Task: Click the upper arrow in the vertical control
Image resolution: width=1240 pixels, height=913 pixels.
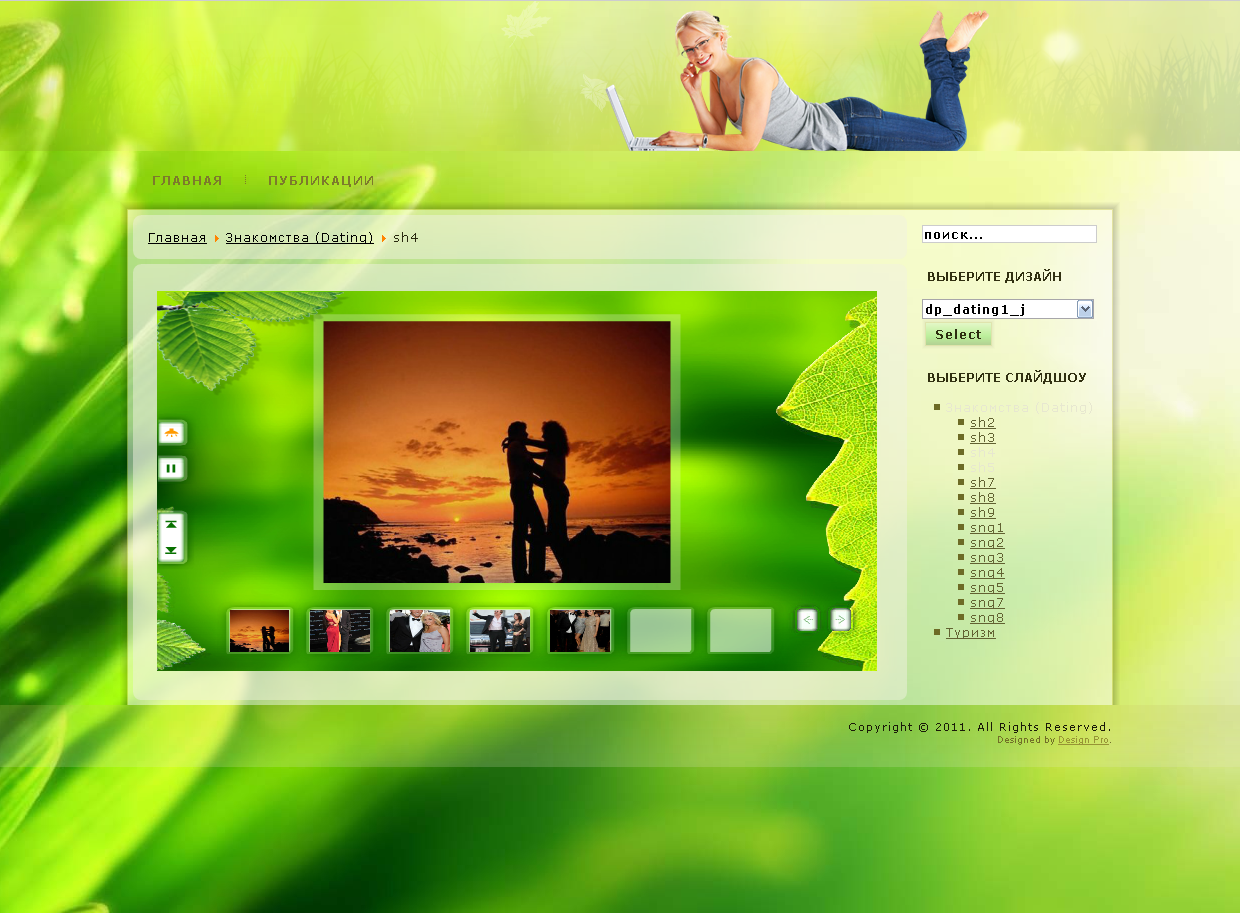Action: tap(171, 525)
